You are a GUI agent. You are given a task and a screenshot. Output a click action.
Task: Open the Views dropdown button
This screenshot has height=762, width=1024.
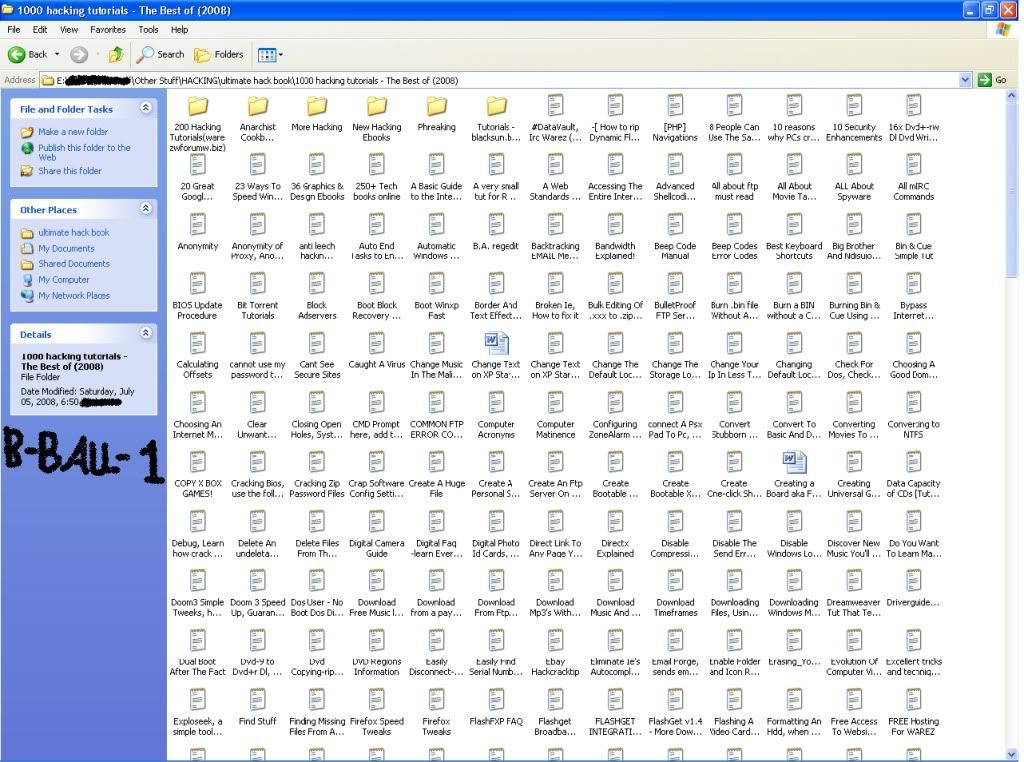pyautogui.click(x=270, y=54)
